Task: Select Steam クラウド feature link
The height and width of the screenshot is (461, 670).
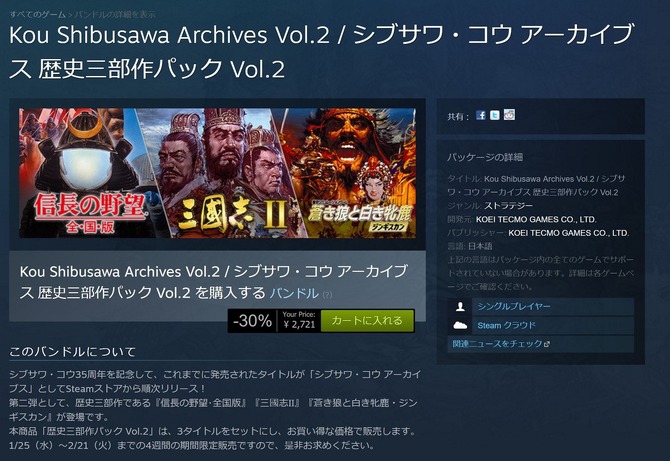Action: click(506, 325)
